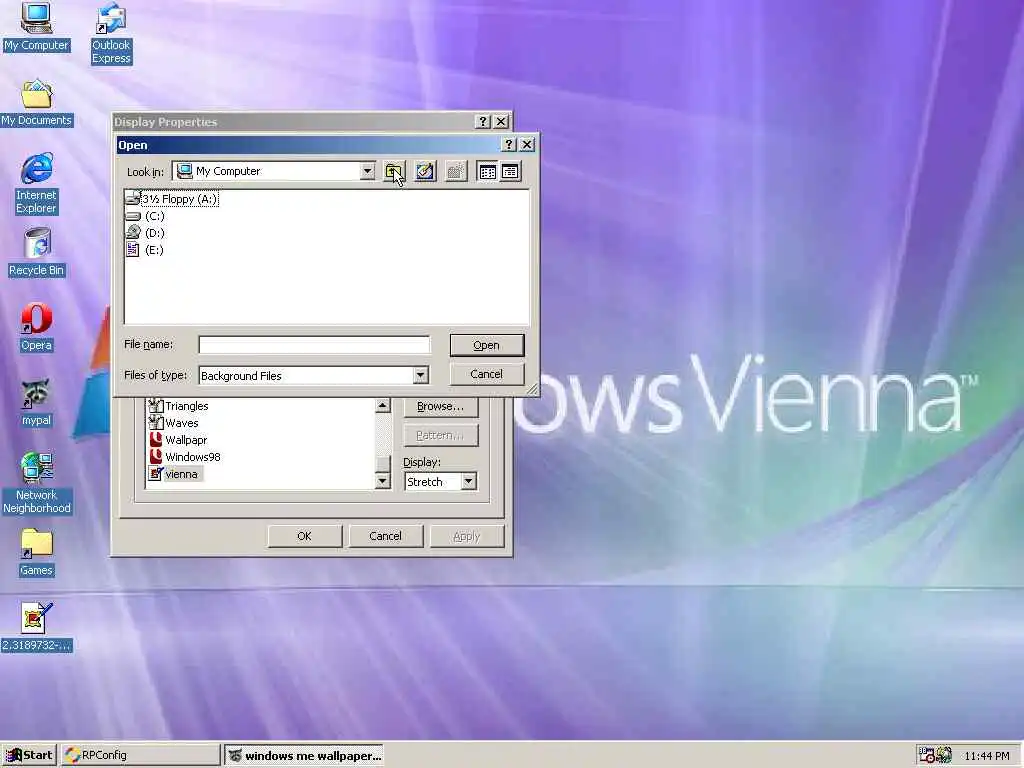The width and height of the screenshot is (1024, 768).
Task: Select the 2,3189732 image file on desktop
Action: [37, 627]
